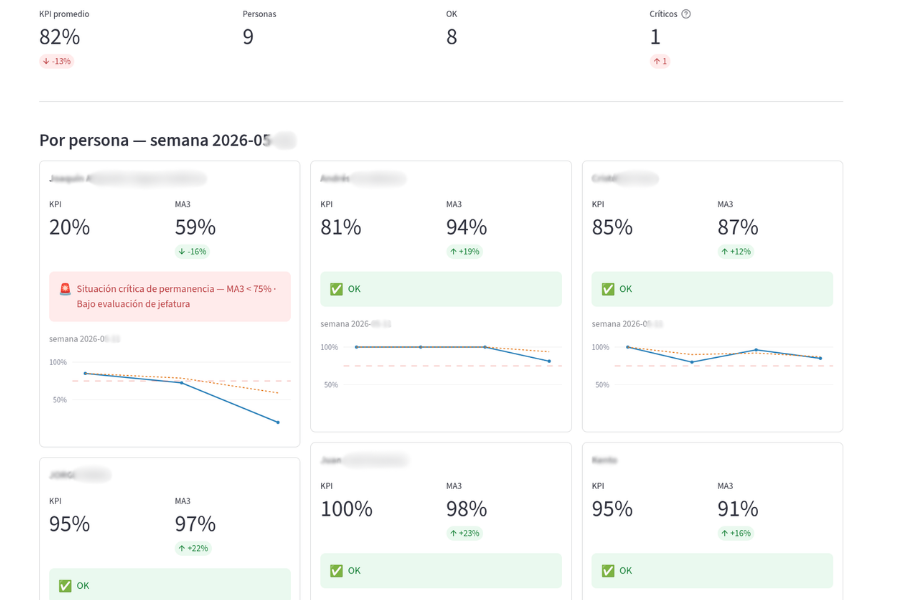Click the red up-arrow 1 badge under Críticos

click(x=660, y=61)
